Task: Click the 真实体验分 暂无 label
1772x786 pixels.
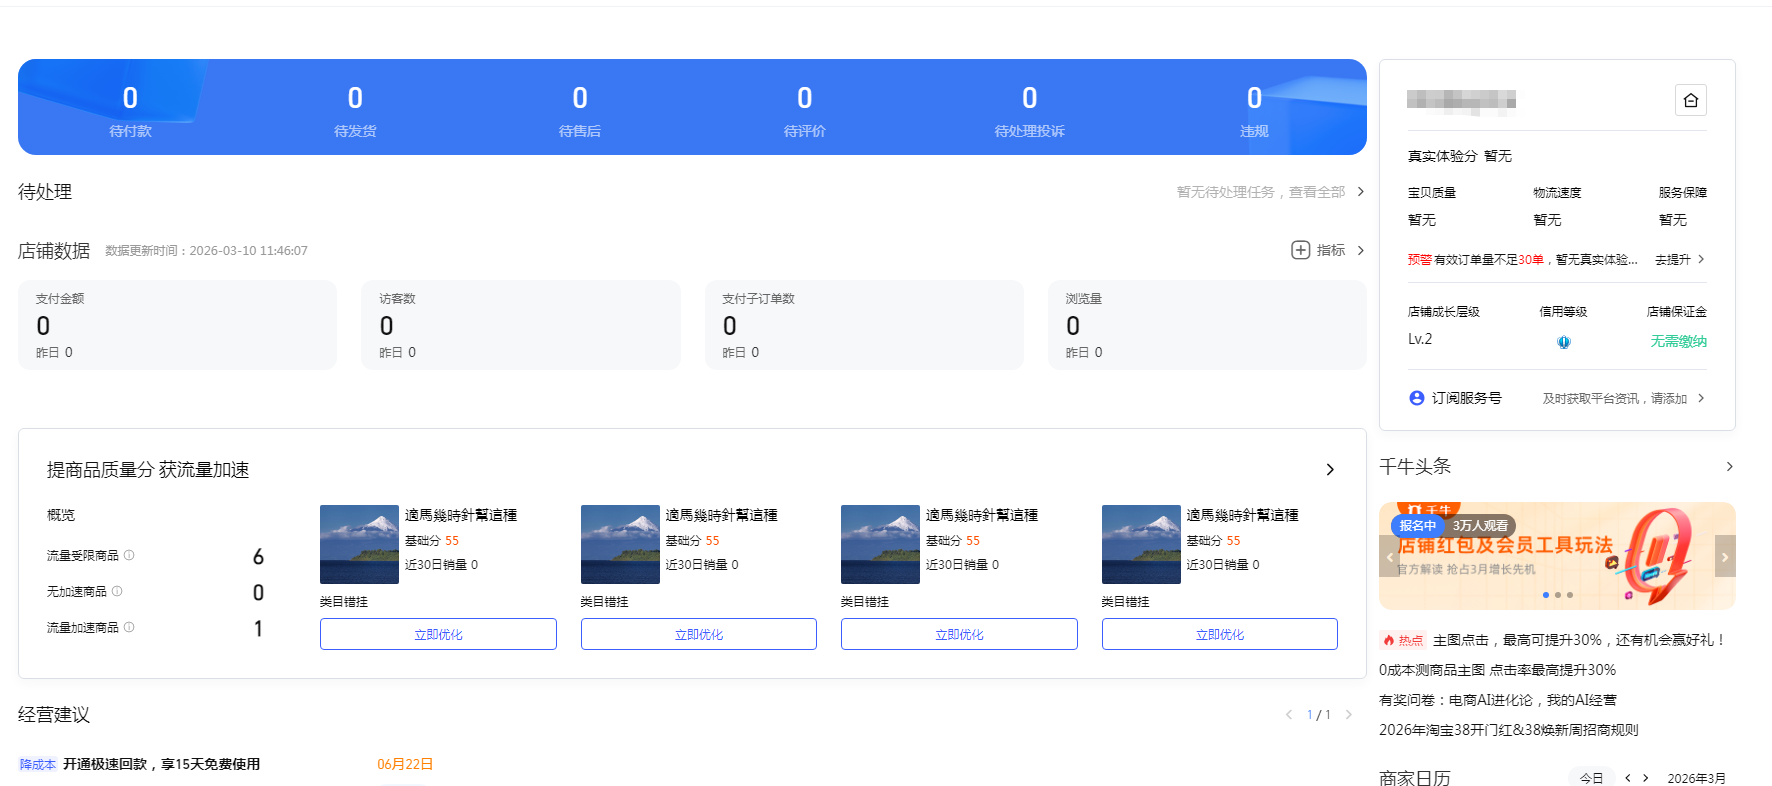Action: (x=1460, y=156)
